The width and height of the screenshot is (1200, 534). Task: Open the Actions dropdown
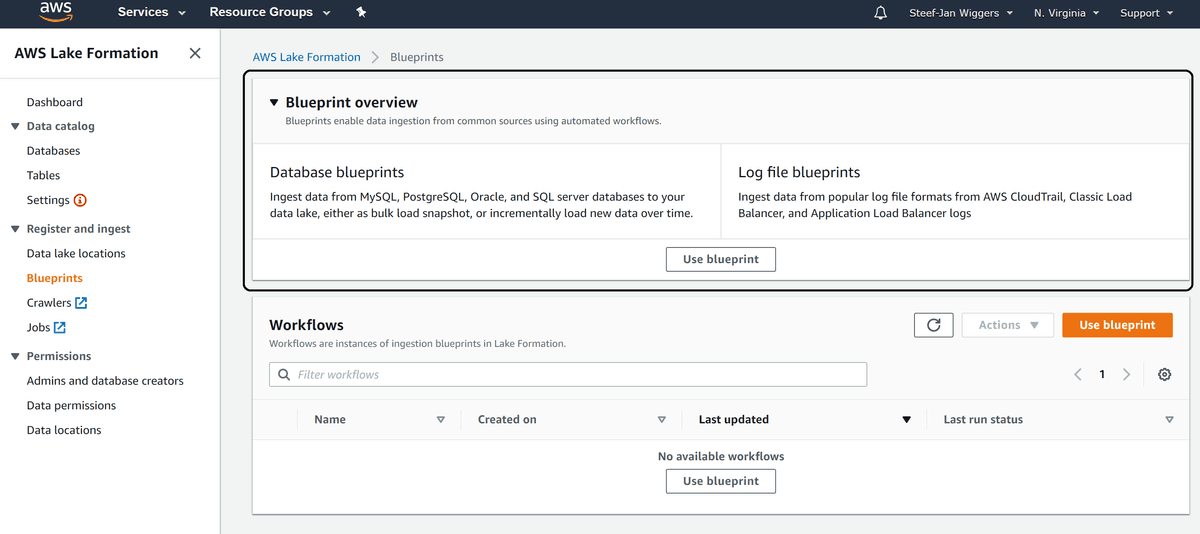[x=1008, y=325]
